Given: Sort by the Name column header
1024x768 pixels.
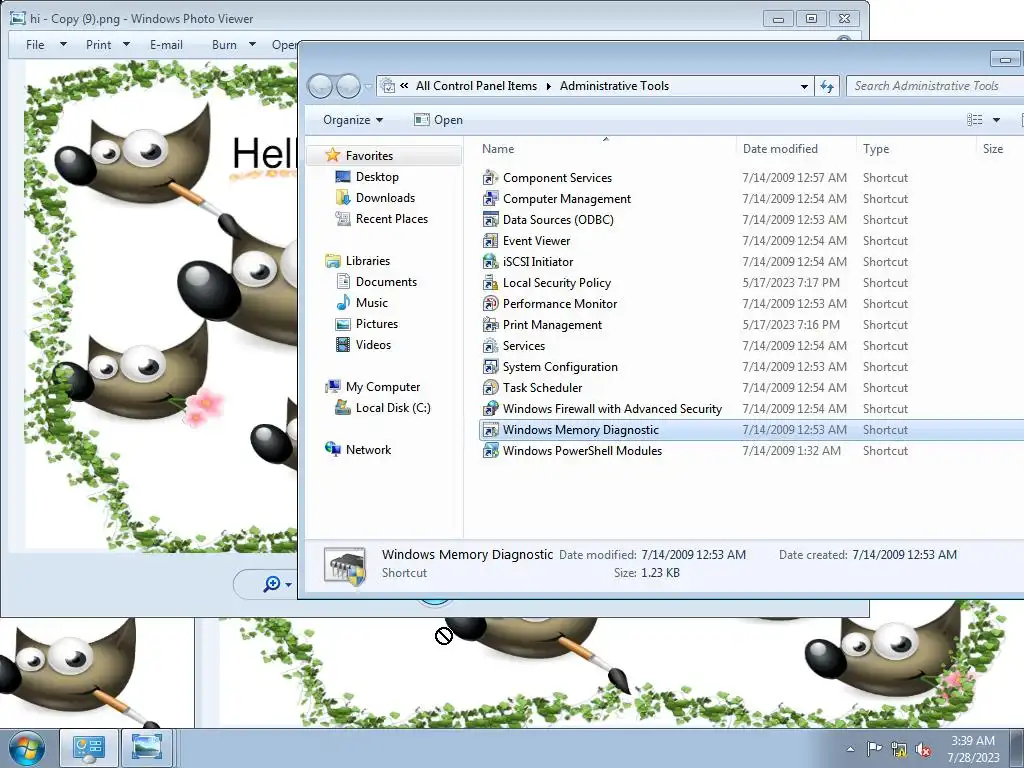Looking at the screenshot, I should (608, 149).
